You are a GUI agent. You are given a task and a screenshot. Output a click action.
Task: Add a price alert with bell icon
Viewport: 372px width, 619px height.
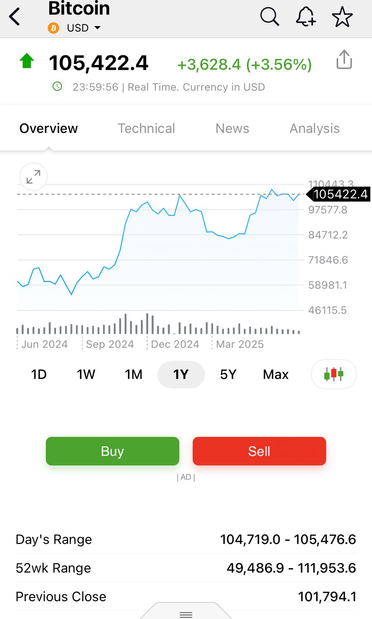(306, 17)
